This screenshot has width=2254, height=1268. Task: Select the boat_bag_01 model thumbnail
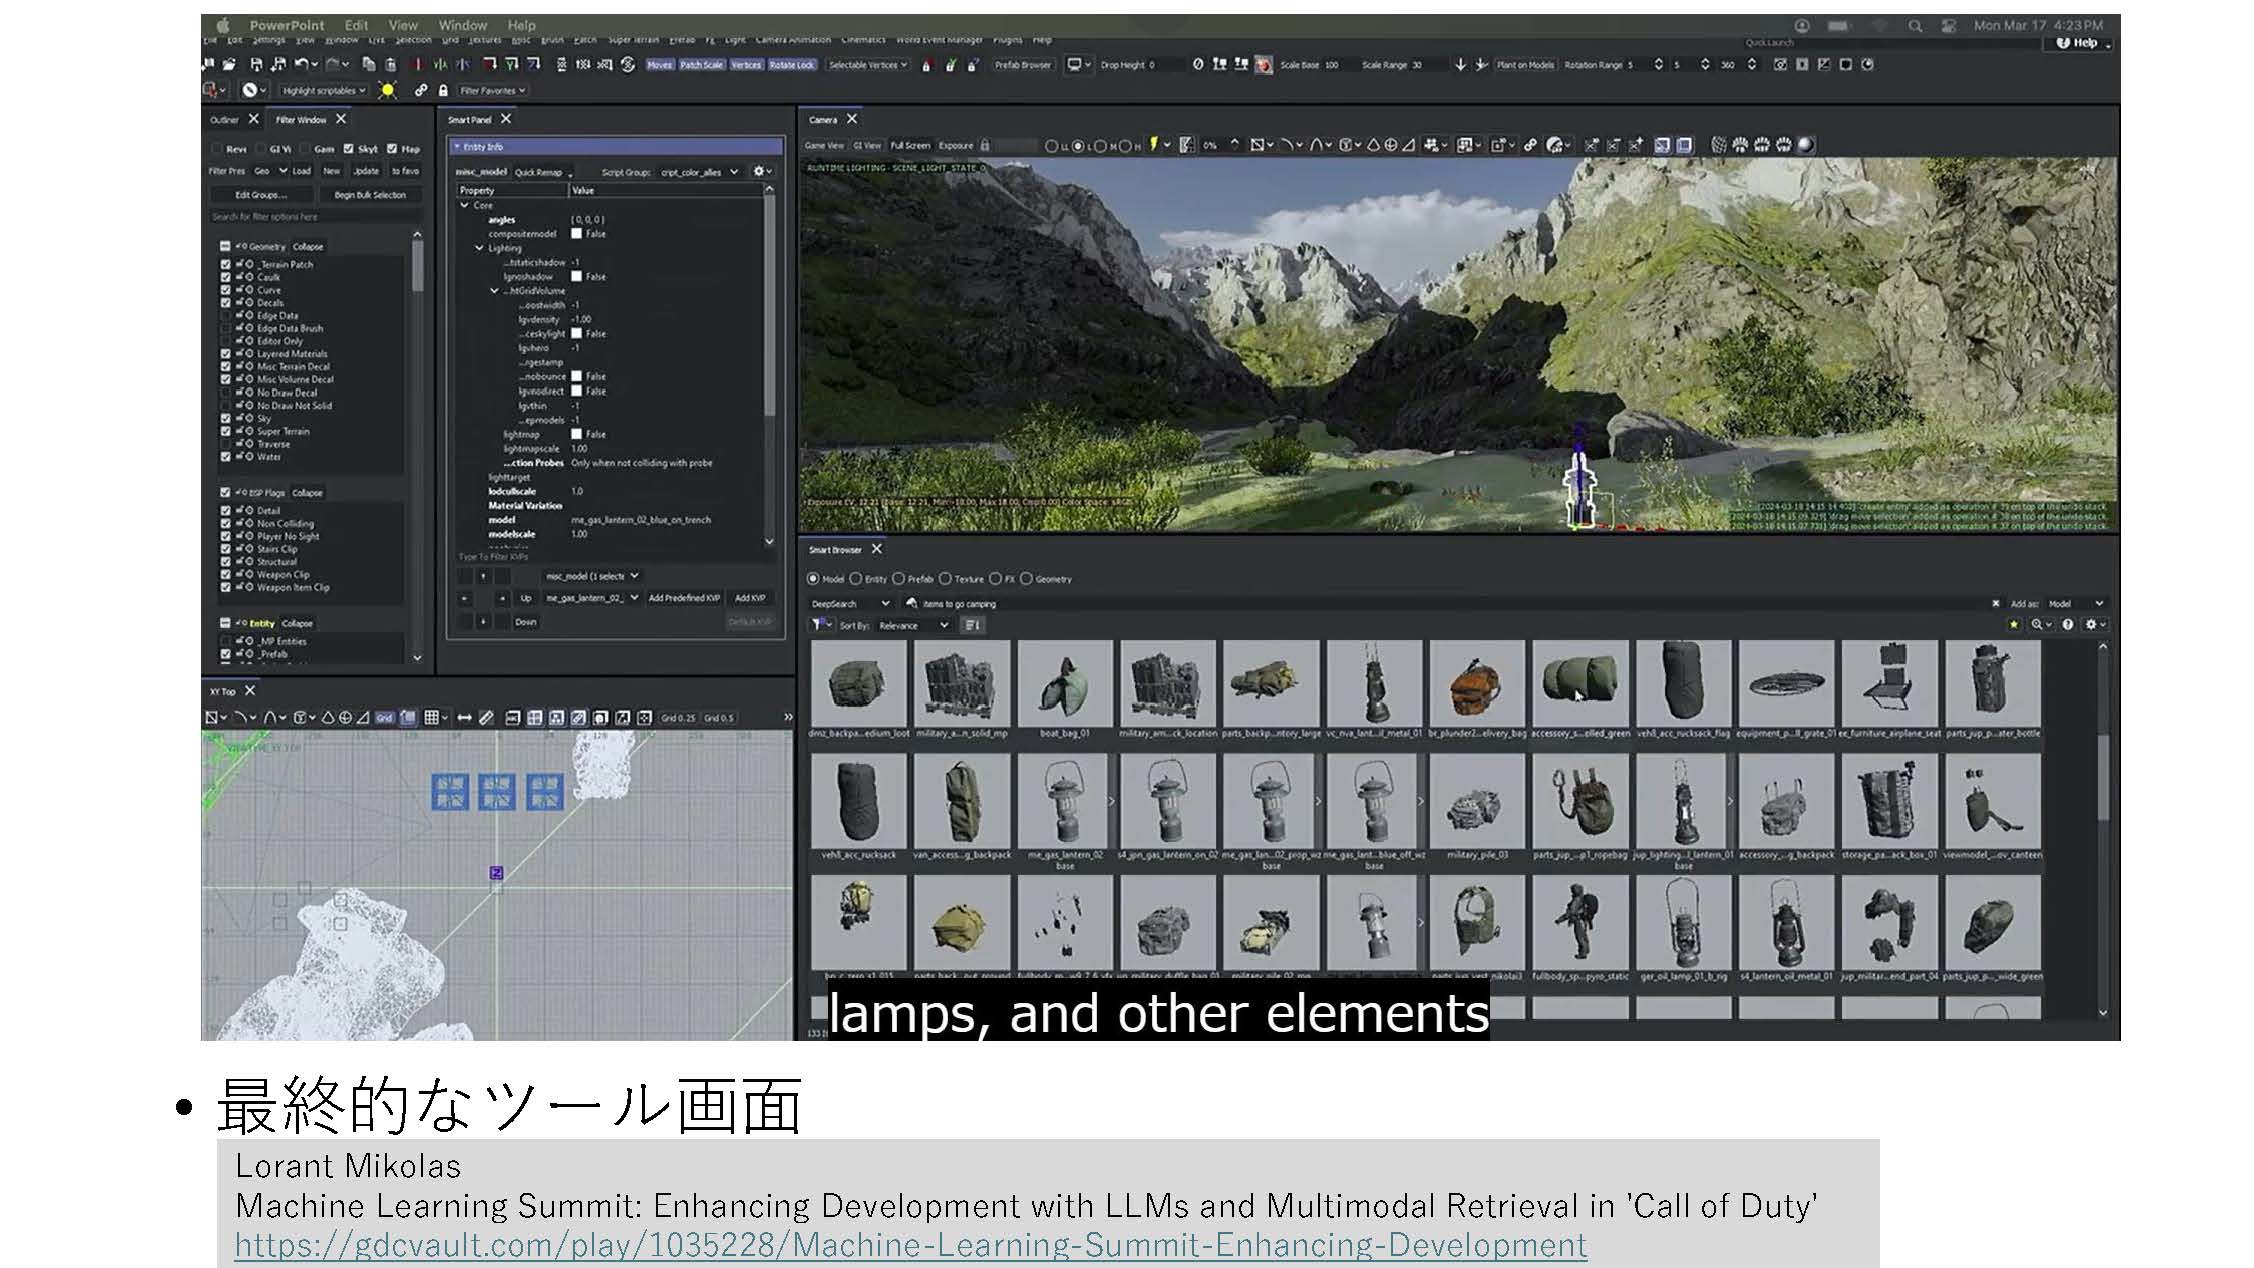click(x=1064, y=683)
